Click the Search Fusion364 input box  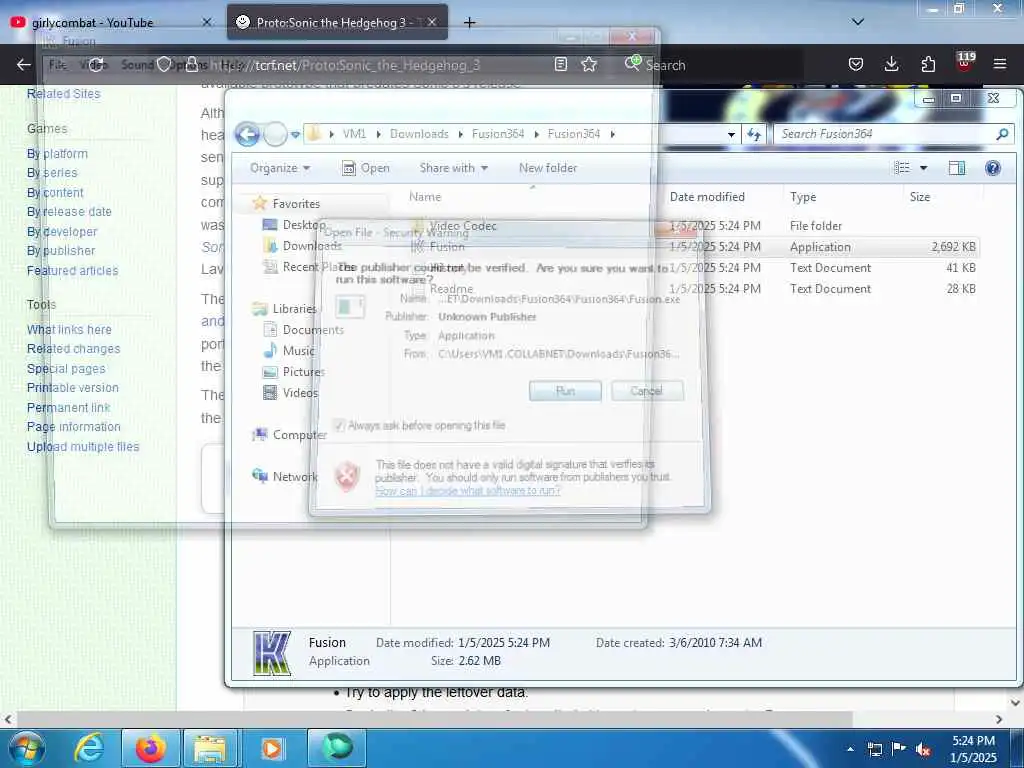(885, 134)
